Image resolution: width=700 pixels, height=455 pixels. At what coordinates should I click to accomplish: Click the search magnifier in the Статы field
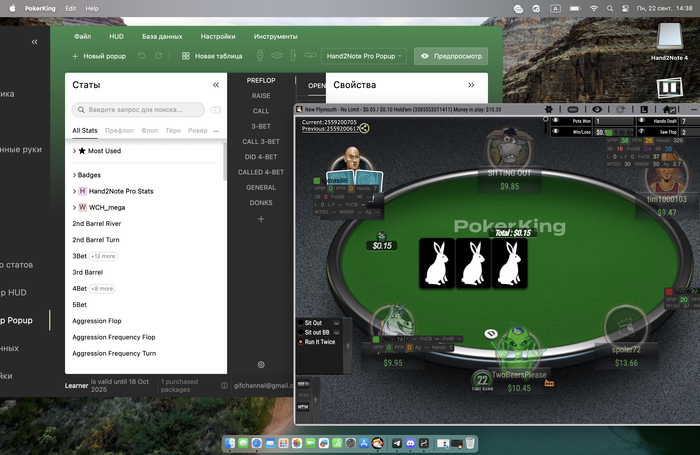(81, 109)
